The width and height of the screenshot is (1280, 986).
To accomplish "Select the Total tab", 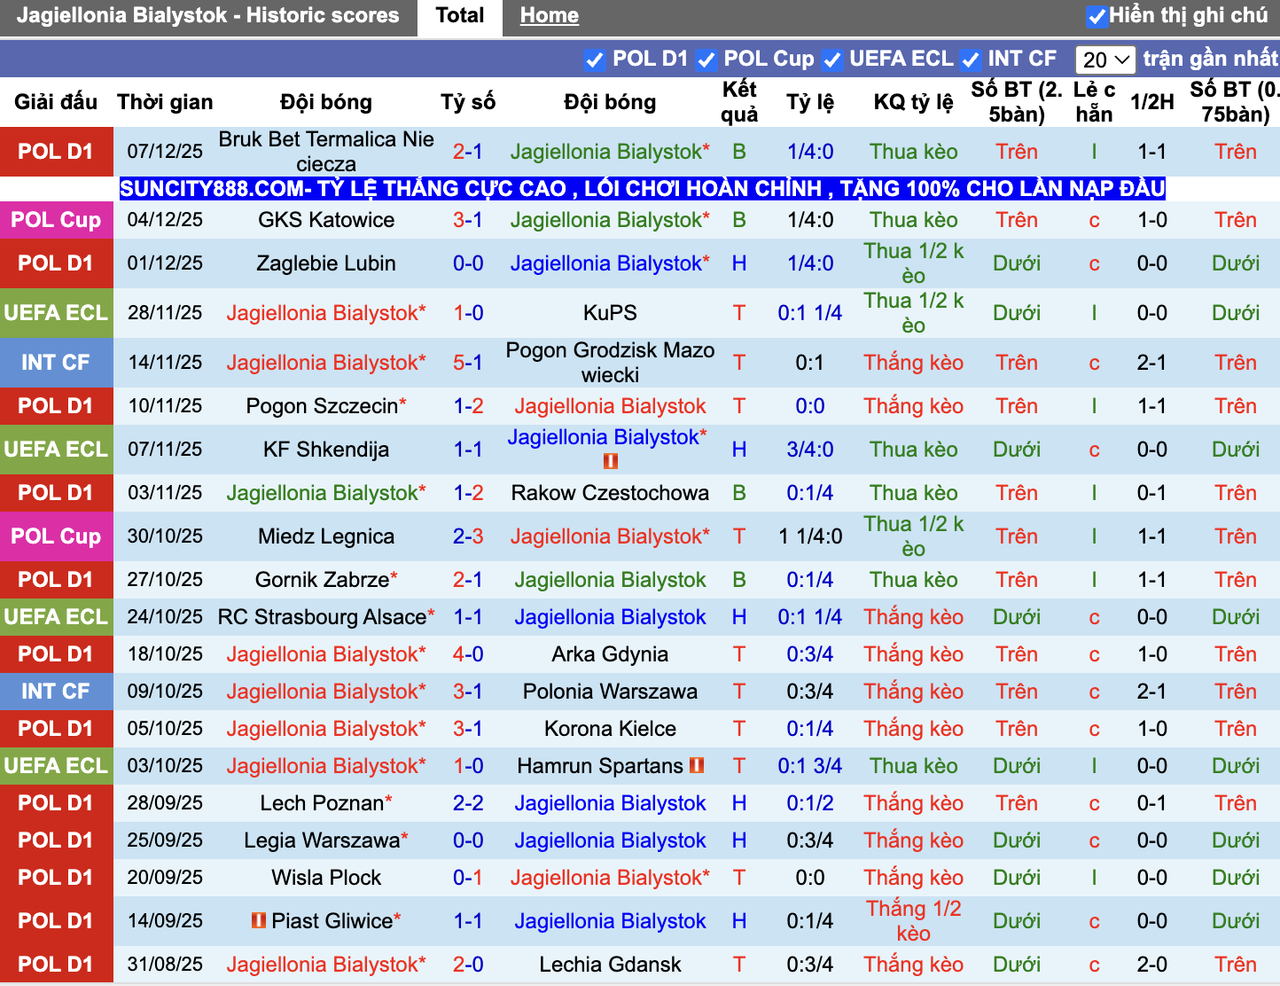I will tap(460, 16).
